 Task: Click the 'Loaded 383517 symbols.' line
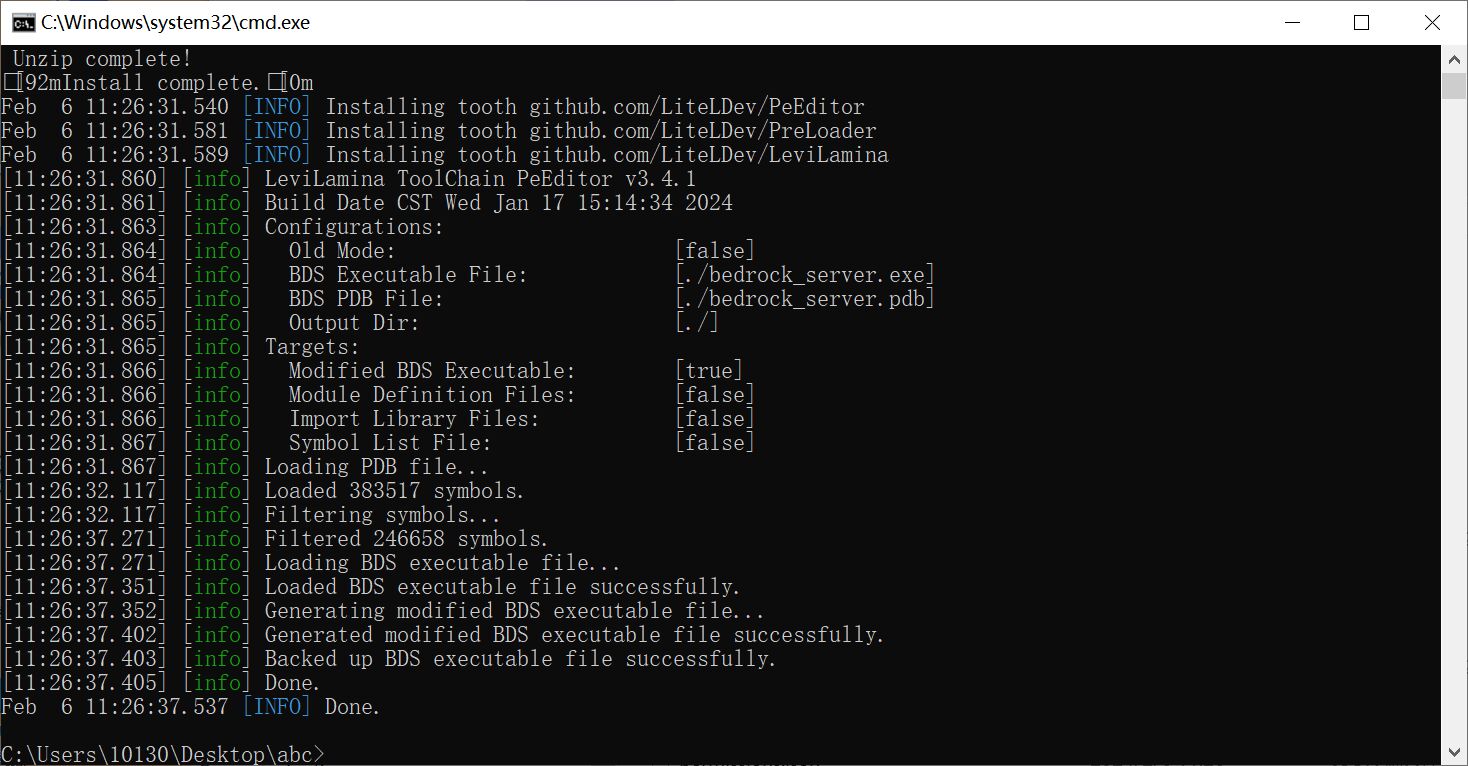[394, 491]
